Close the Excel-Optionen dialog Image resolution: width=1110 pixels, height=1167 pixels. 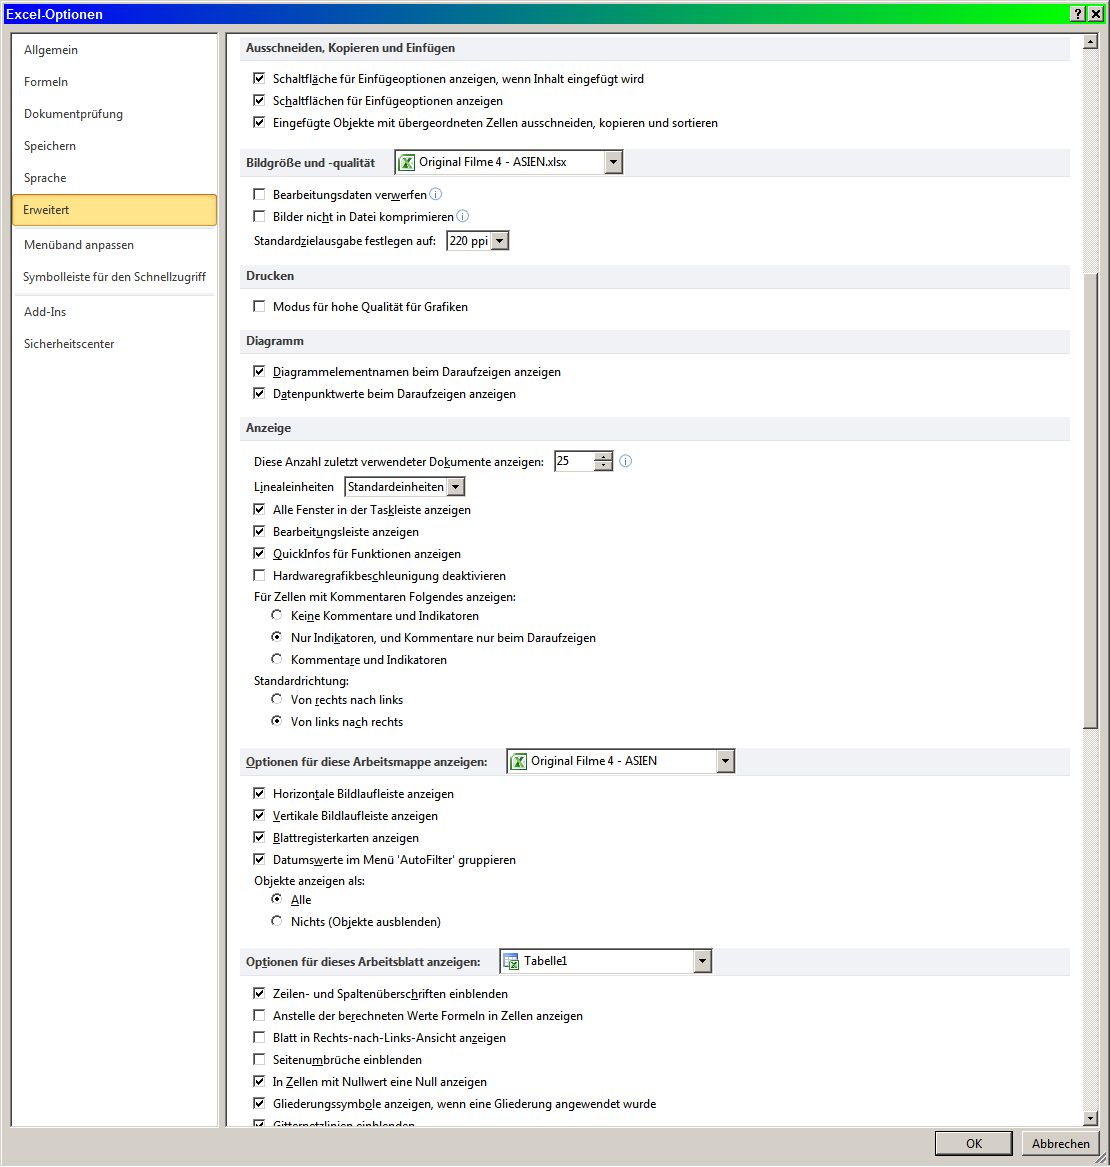(1096, 14)
